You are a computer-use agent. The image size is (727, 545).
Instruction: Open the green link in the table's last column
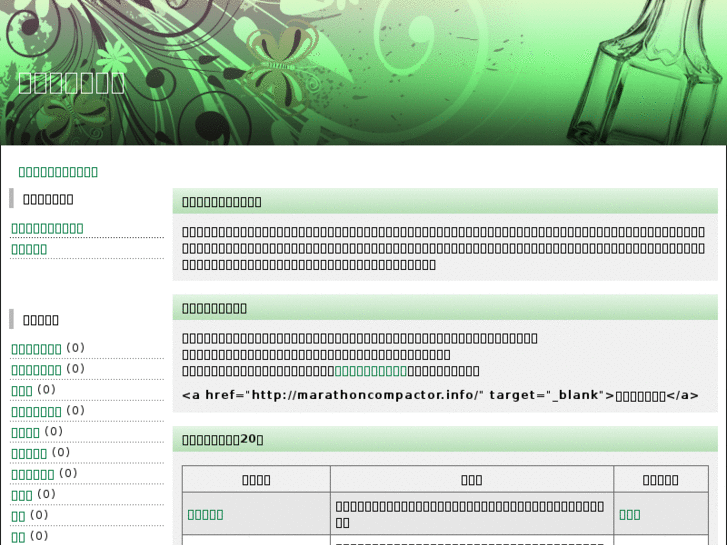click(x=630, y=514)
